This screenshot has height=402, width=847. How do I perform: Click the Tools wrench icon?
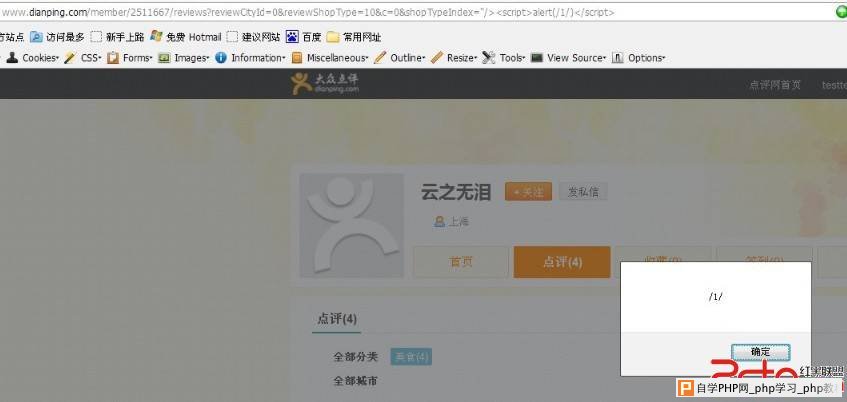point(488,57)
